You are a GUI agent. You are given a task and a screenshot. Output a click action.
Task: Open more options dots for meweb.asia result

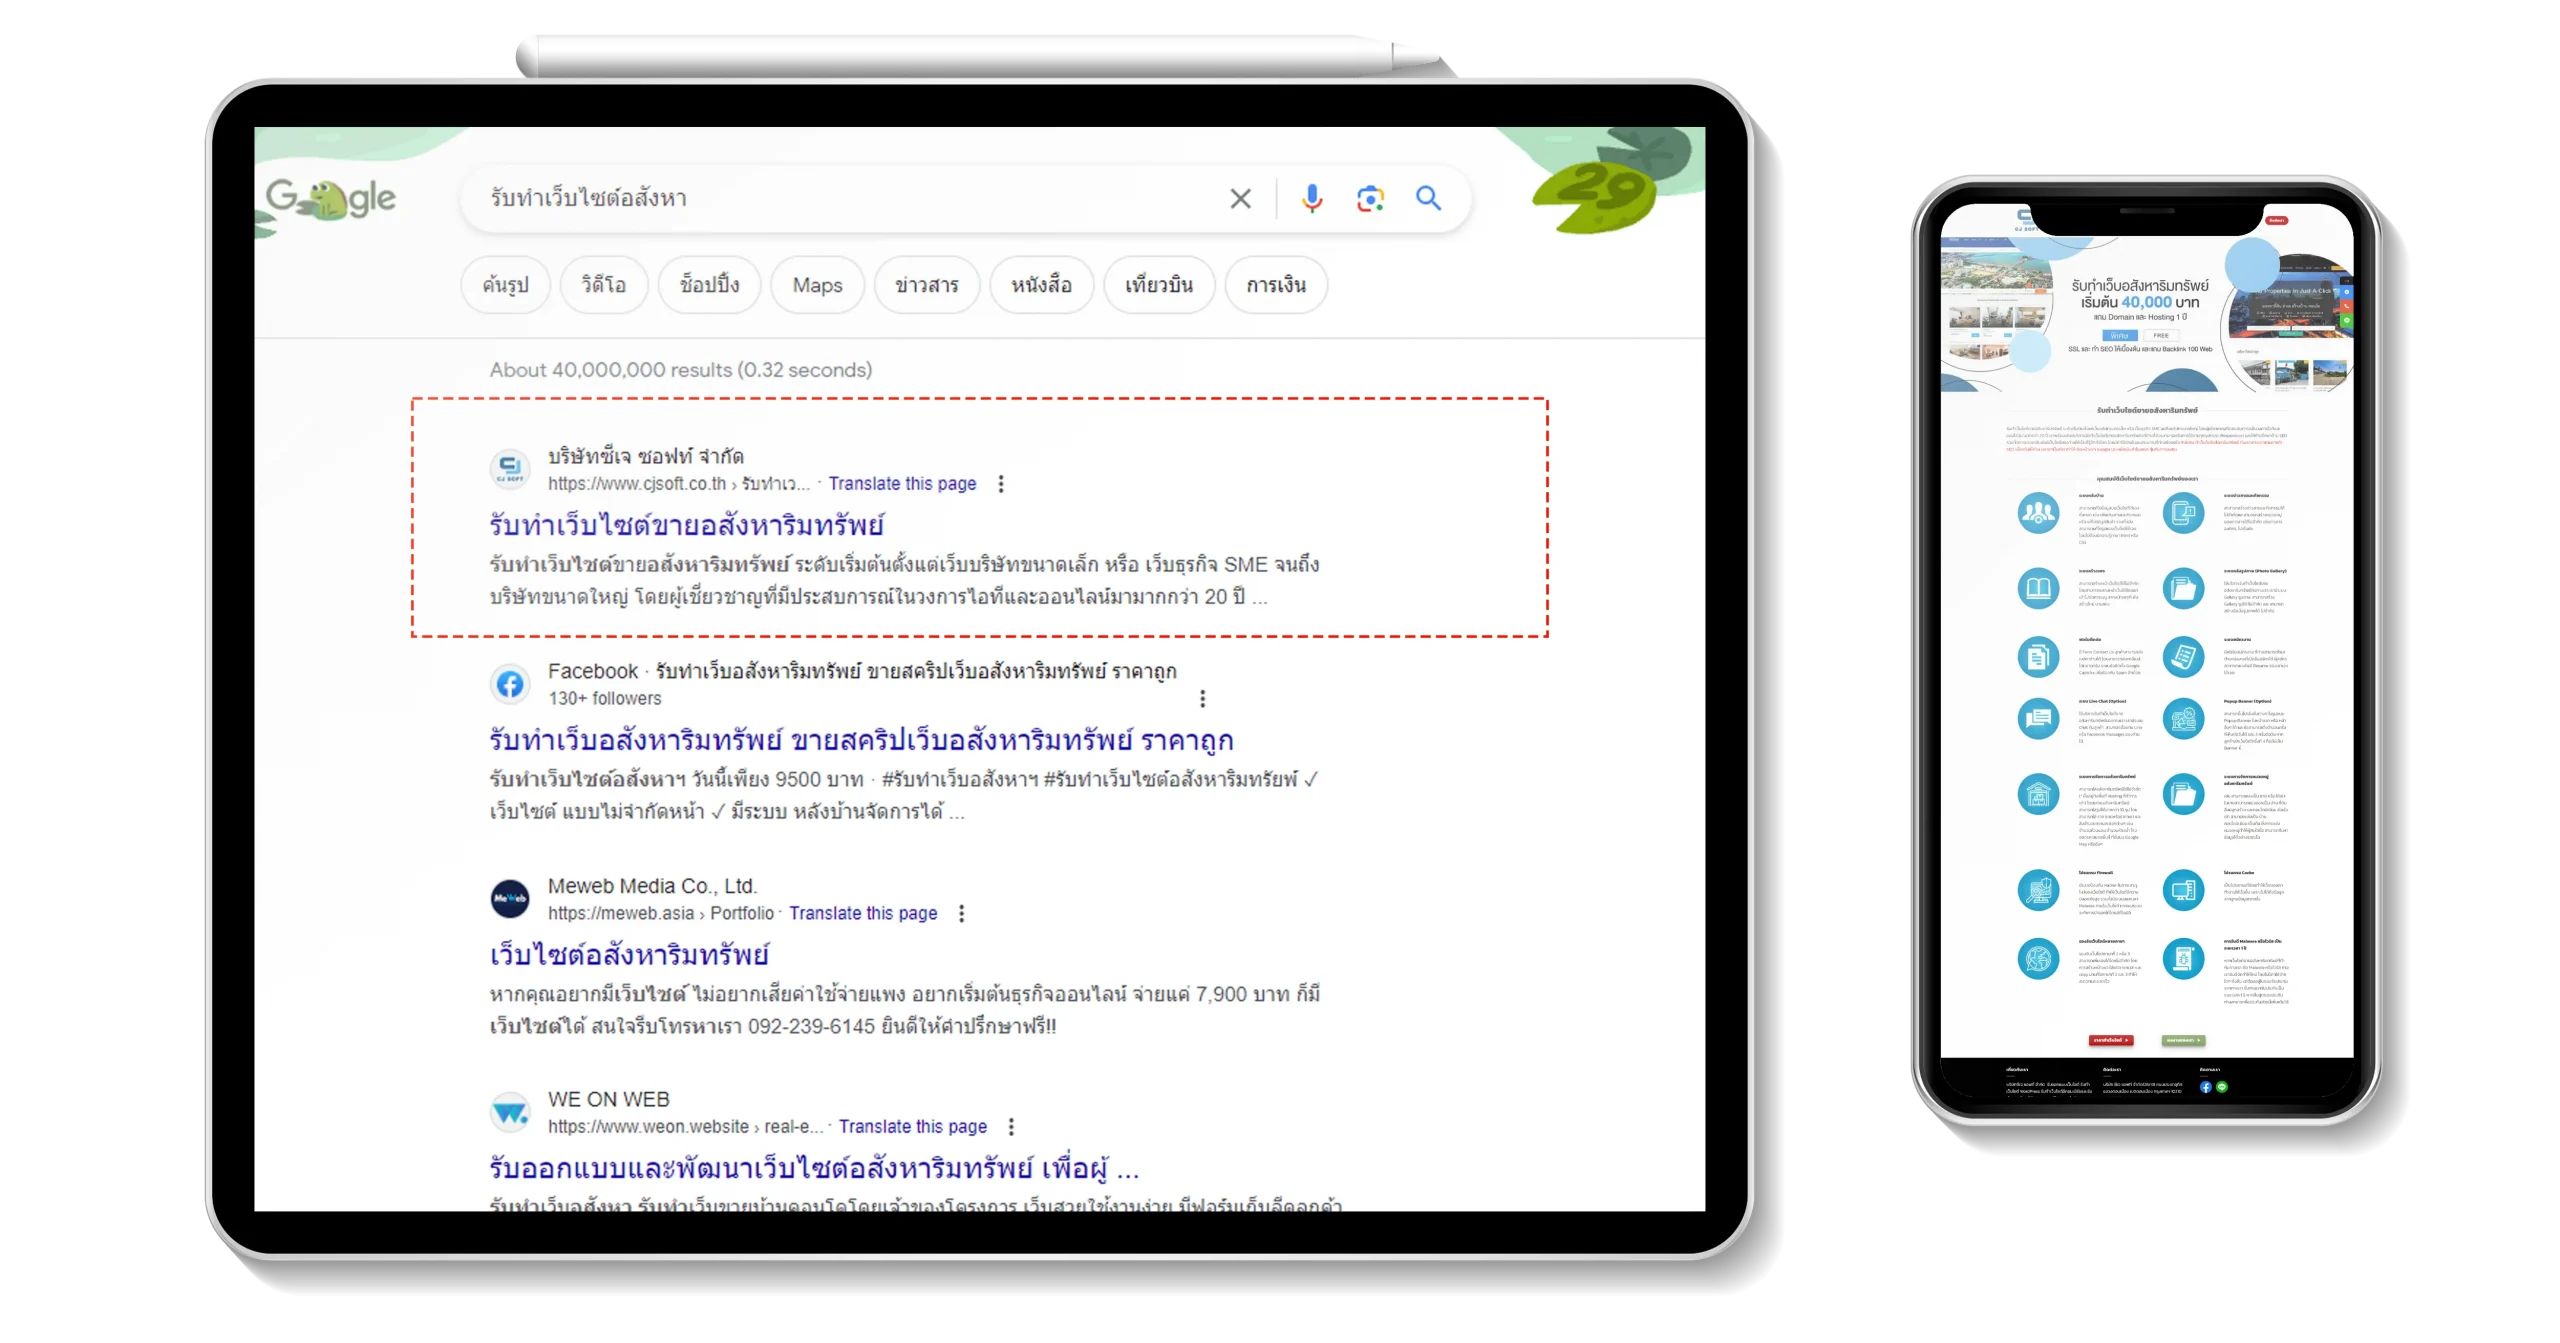[x=962, y=913]
